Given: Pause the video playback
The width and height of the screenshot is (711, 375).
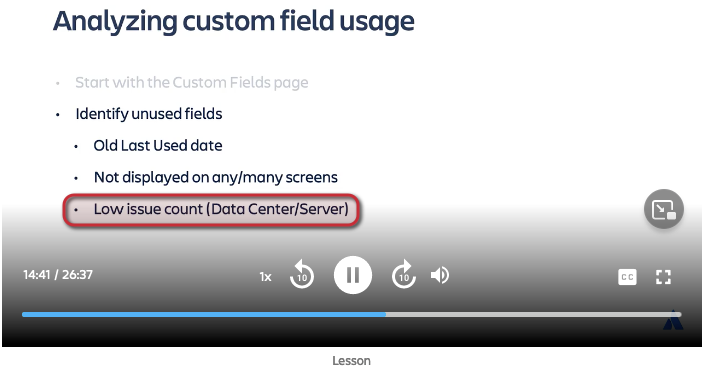Looking at the screenshot, I should coord(353,275).
